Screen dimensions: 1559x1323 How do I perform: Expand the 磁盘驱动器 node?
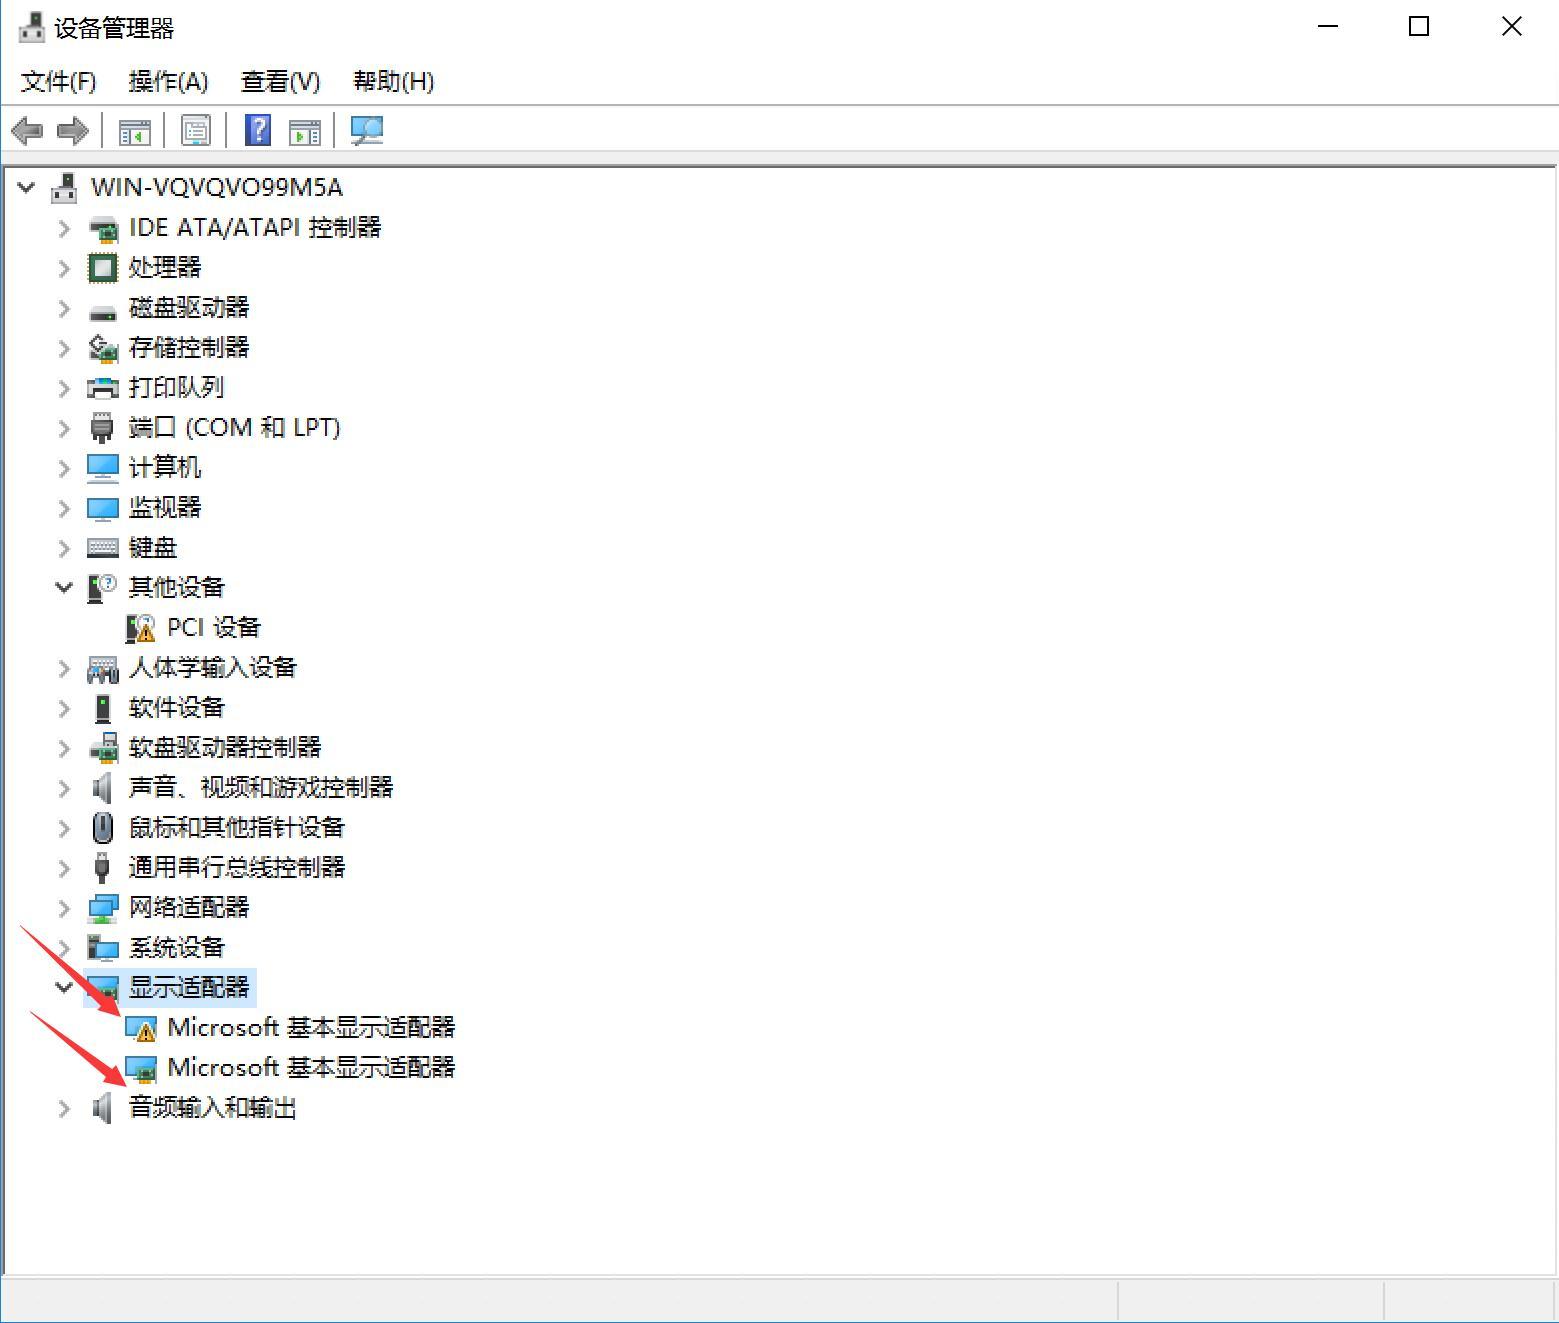(x=64, y=308)
